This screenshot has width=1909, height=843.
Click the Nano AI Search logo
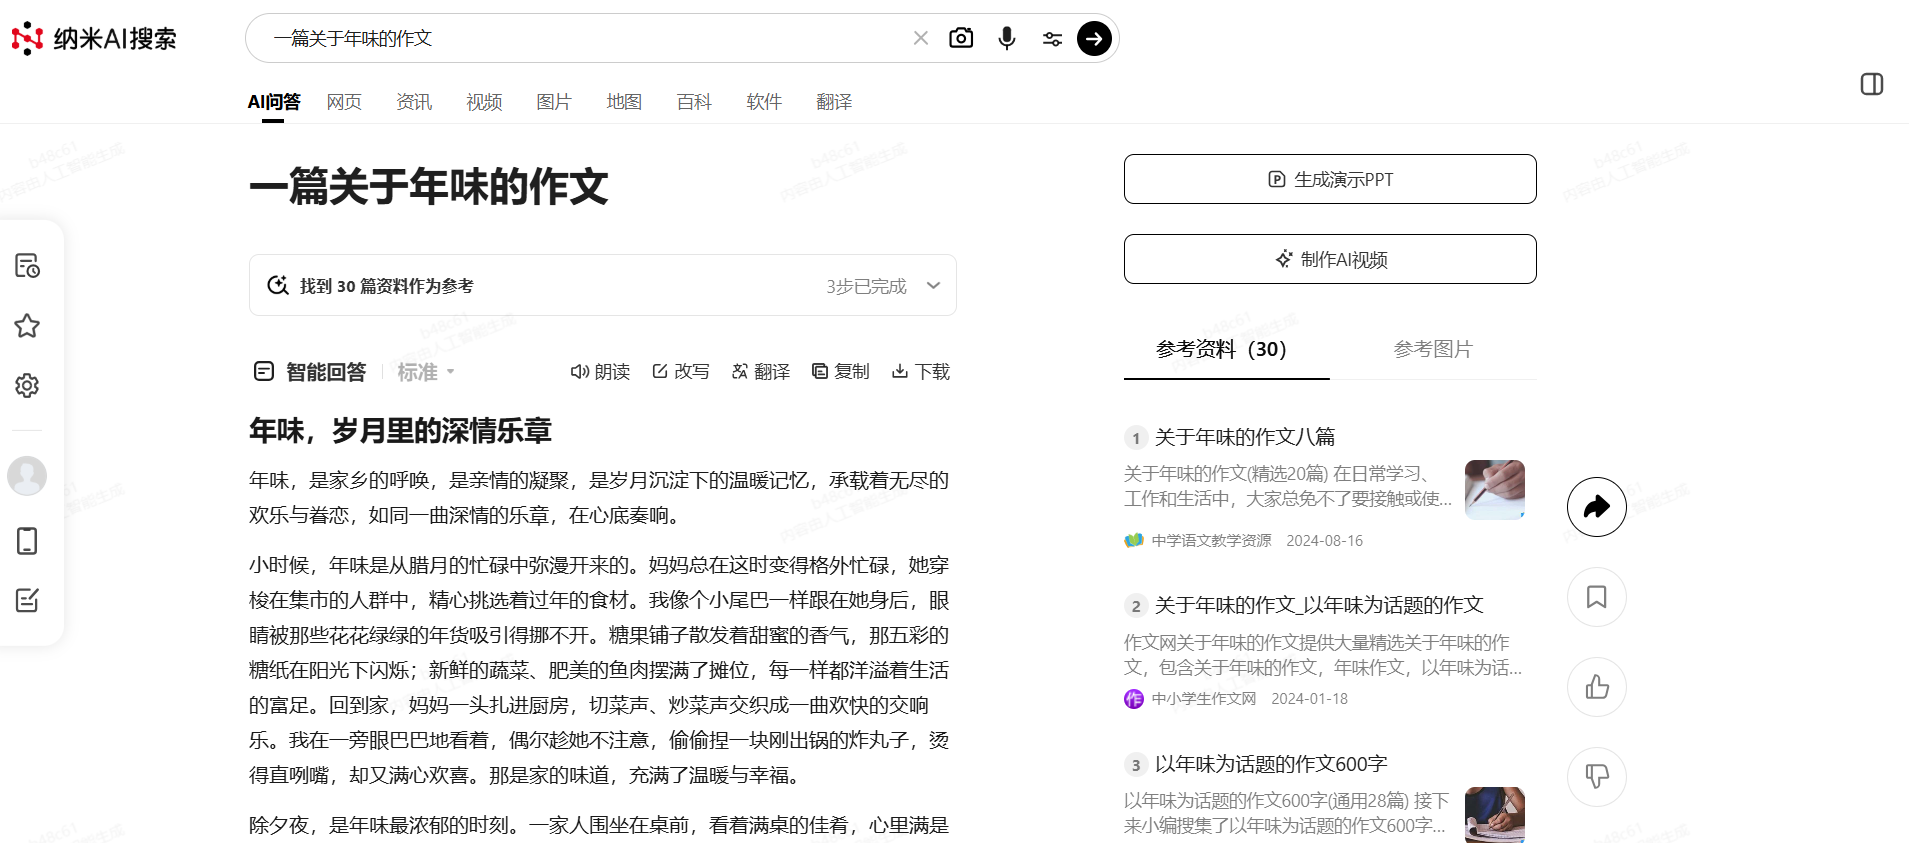(94, 38)
